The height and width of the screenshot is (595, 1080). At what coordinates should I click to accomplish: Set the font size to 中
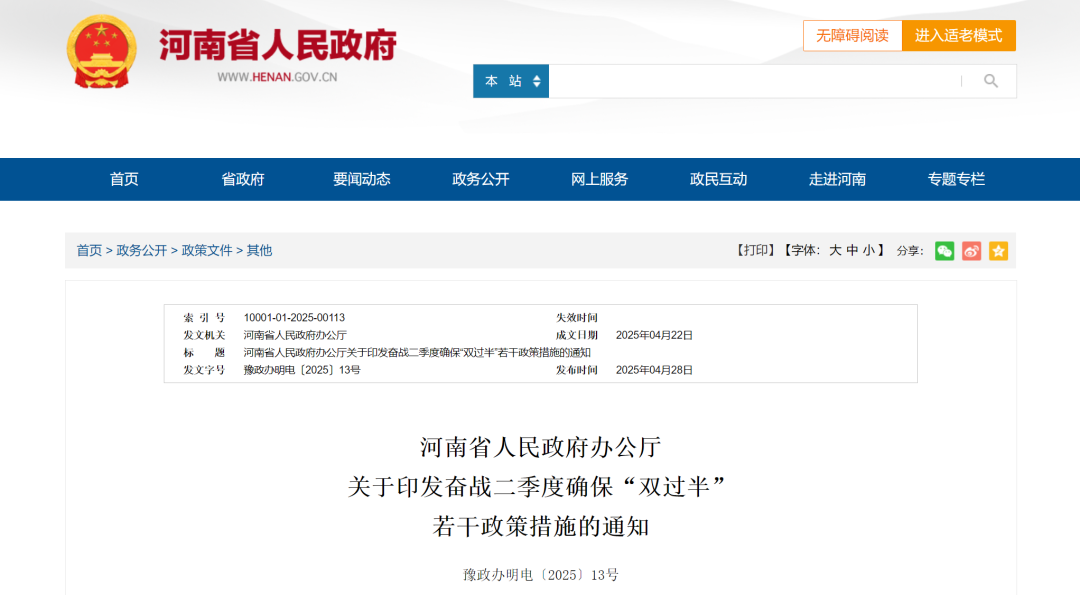click(852, 251)
